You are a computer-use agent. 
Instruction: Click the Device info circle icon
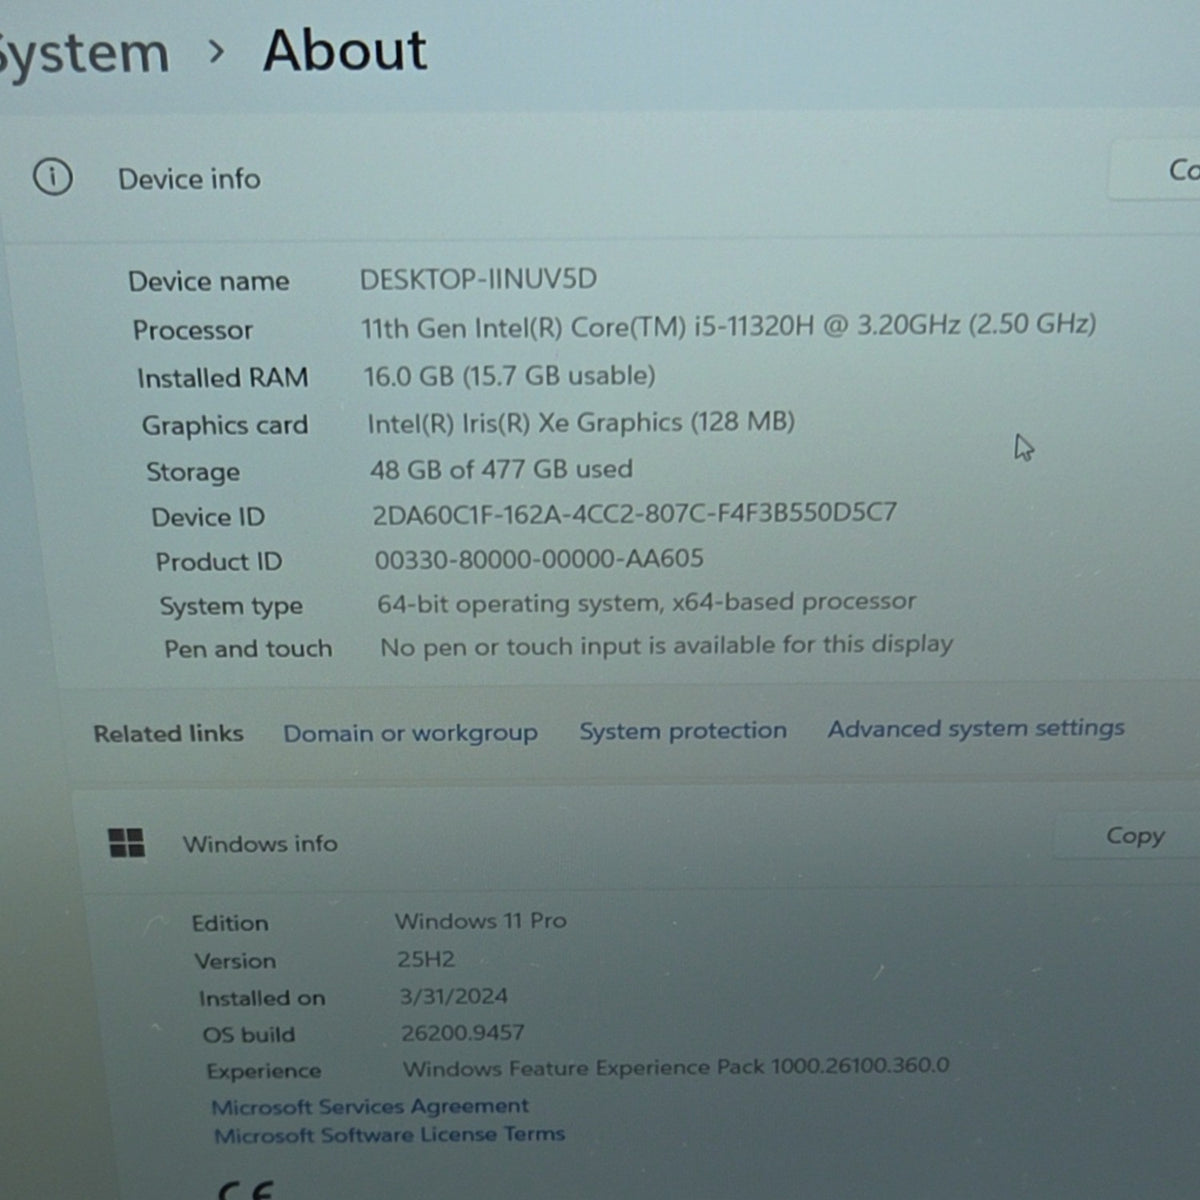53,178
